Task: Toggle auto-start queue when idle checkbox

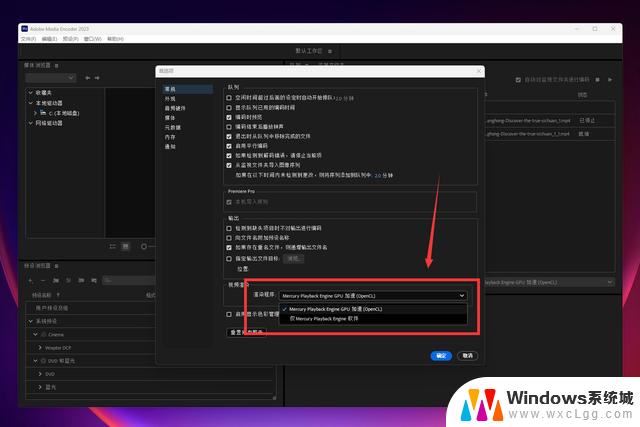Action: [x=229, y=98]
